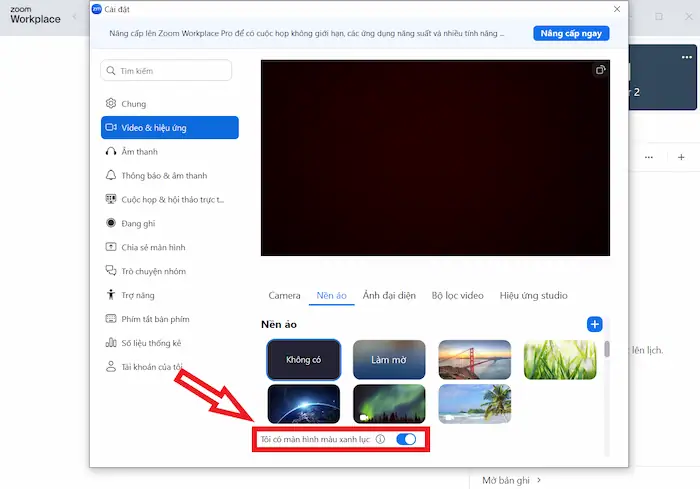Expand the Mở bản ghi chevron
The width and height of the screenshot is (700, 489).
(x=539, y=480)
